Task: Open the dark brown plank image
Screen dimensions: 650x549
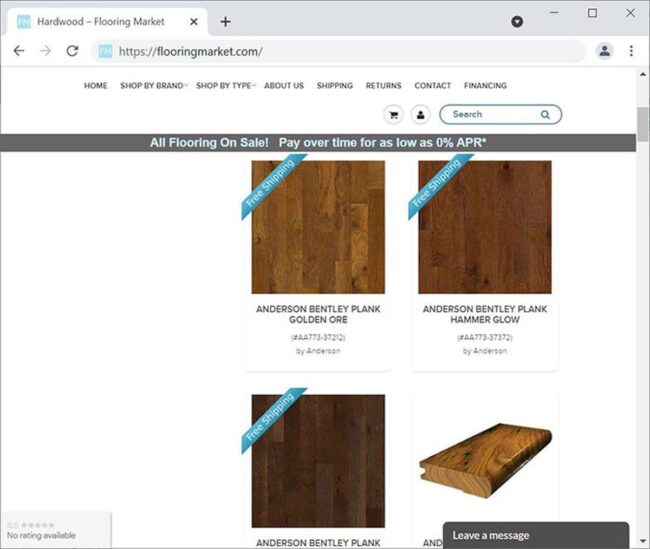Action: [x=318, y=461]
